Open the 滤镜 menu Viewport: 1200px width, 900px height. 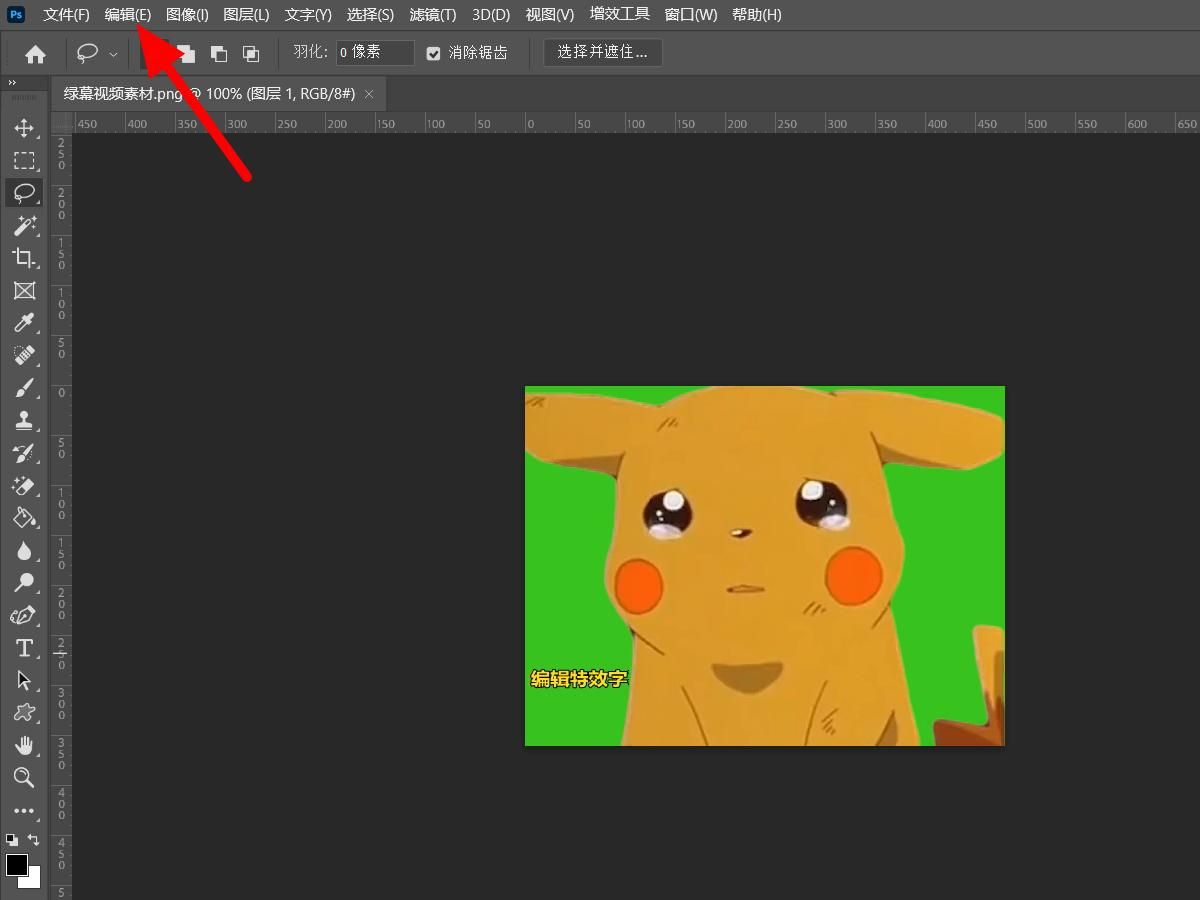(432, 14)
